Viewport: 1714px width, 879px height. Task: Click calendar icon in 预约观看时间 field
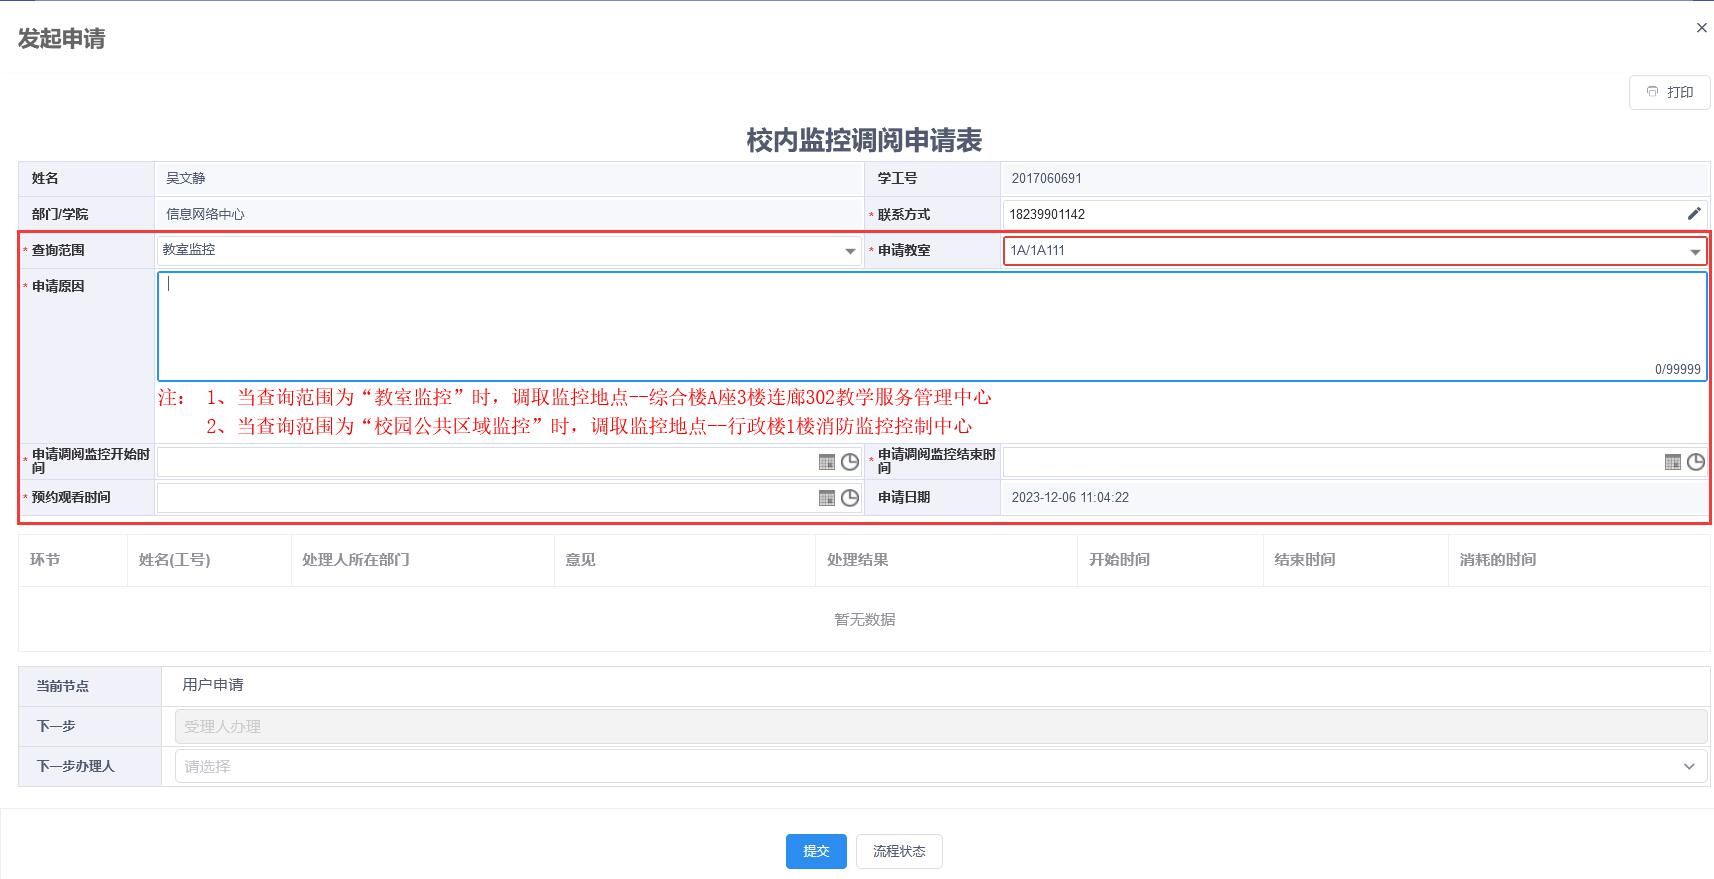pyautogui.click(x=827, y=498)
